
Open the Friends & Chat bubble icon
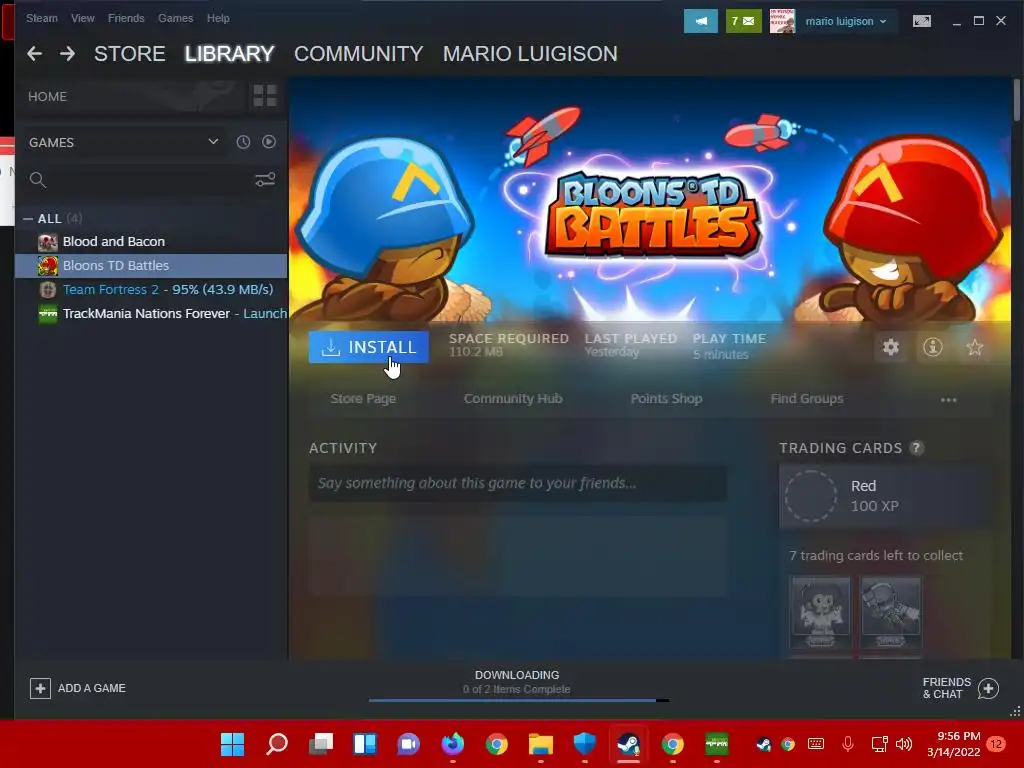[x=988, y=688]
